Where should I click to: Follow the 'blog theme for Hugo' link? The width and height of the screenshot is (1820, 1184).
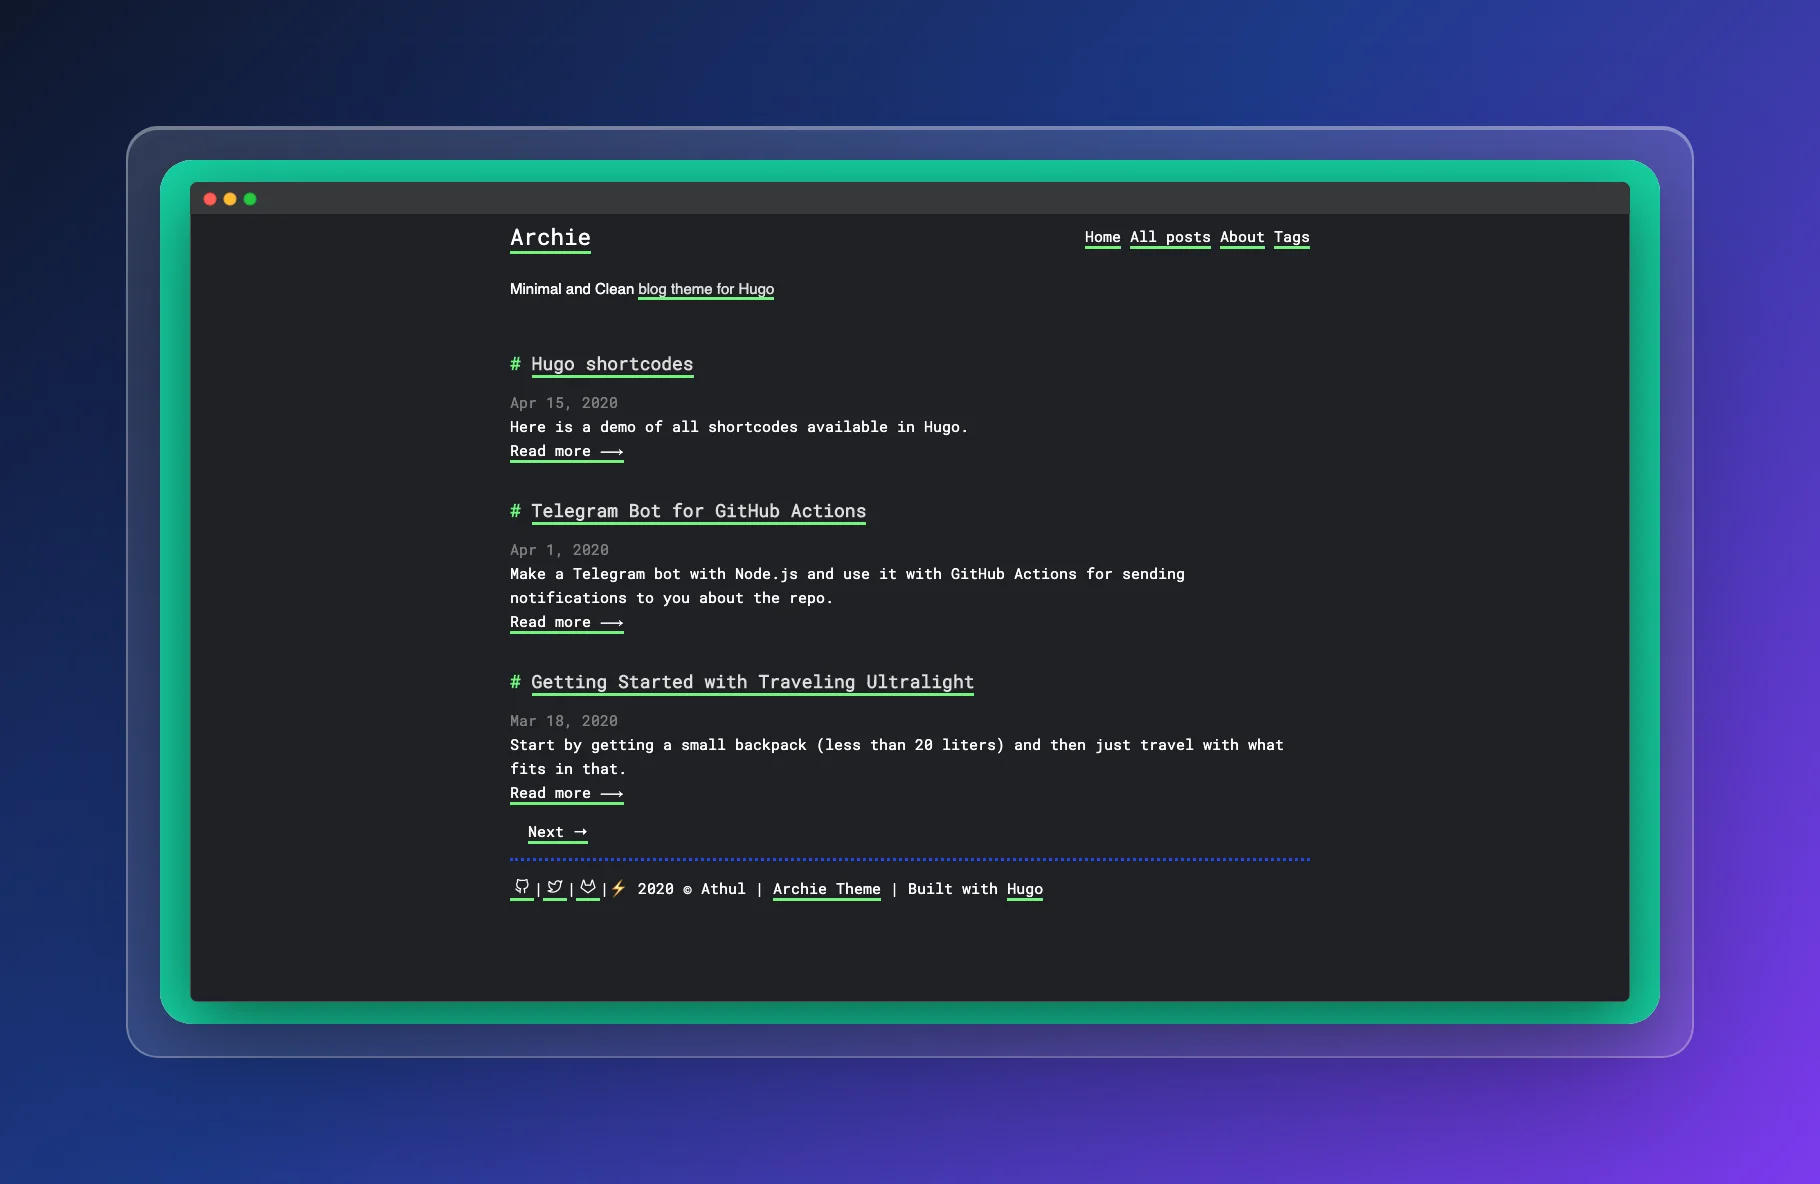(706, 289)
